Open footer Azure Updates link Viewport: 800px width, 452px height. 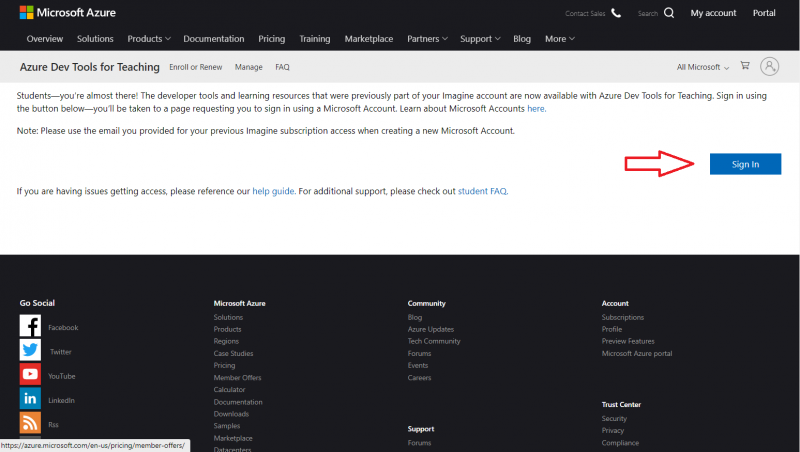click(x=431, y=330)
